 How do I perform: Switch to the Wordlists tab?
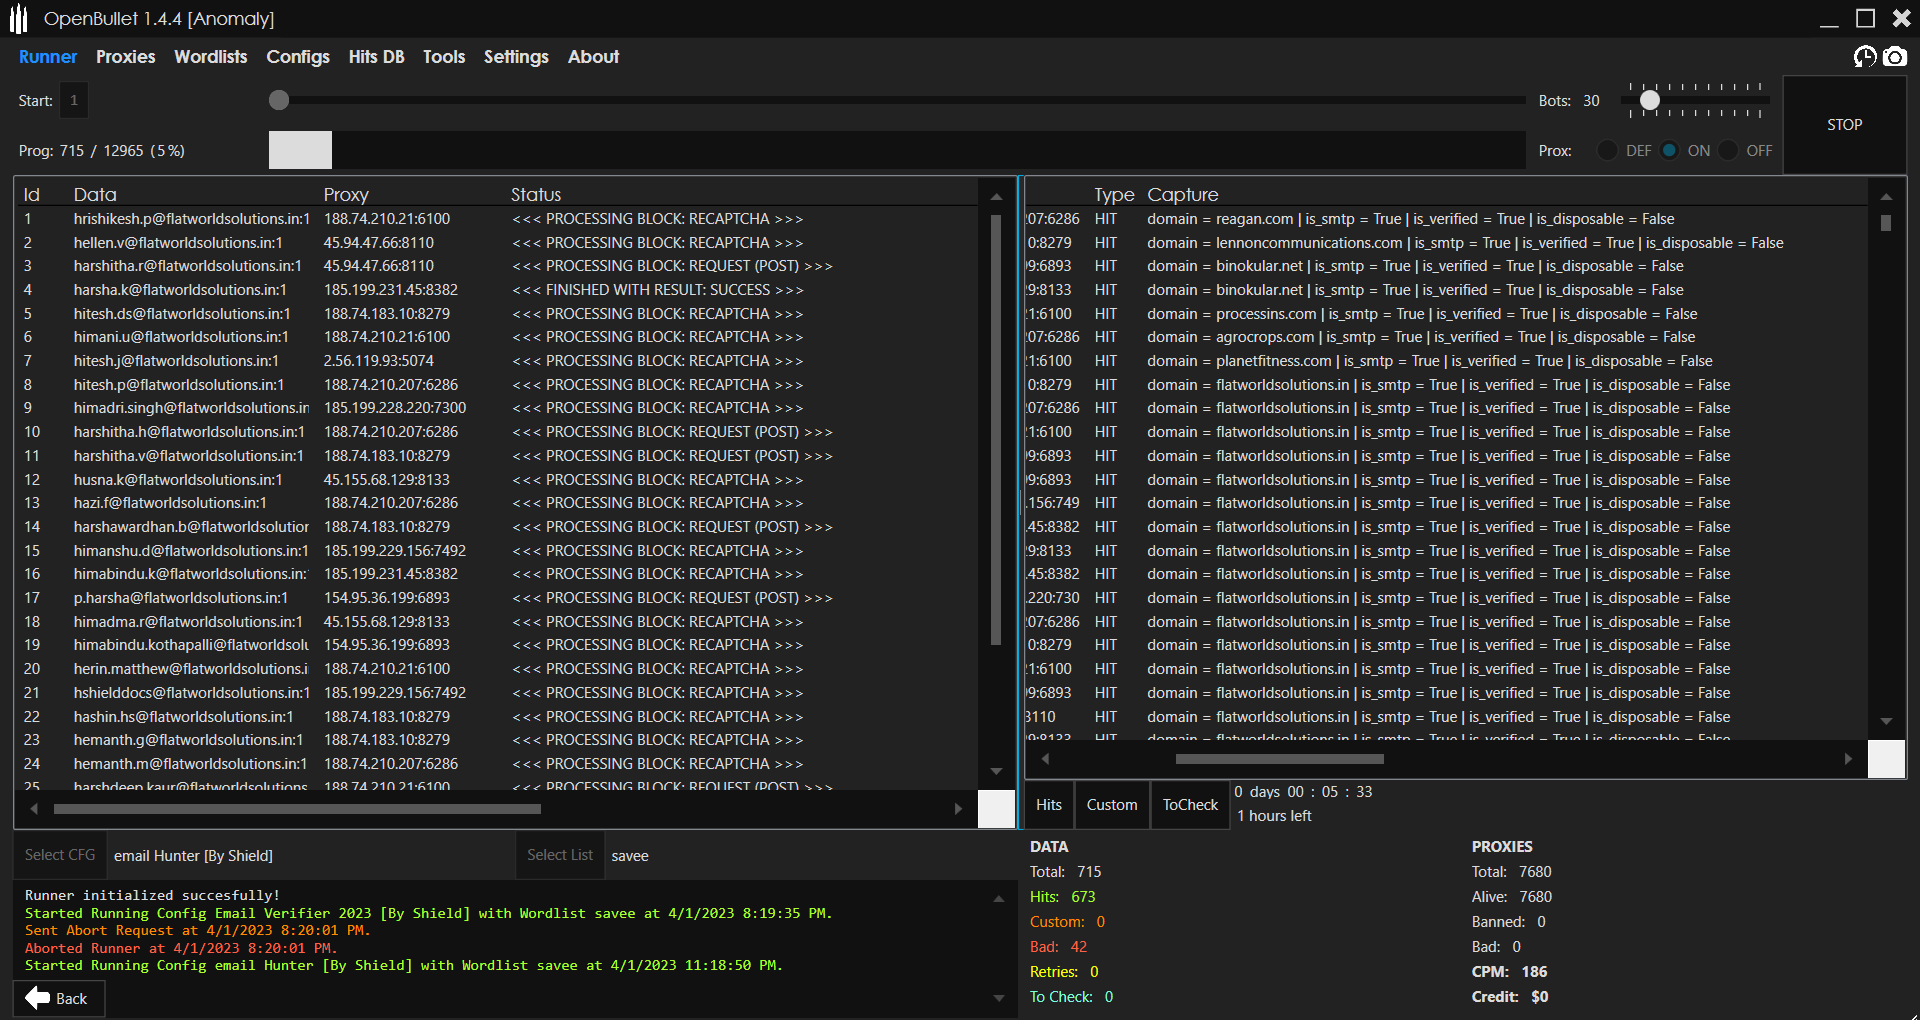pos(211,57)
